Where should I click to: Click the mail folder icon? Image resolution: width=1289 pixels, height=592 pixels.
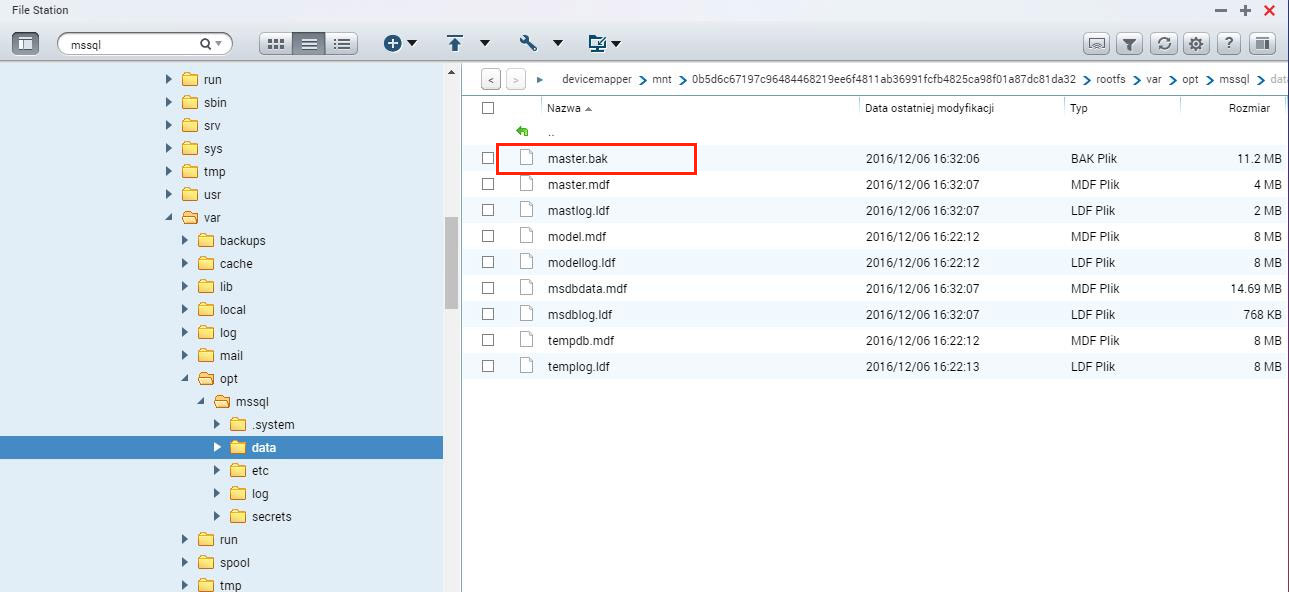point(206,356)
